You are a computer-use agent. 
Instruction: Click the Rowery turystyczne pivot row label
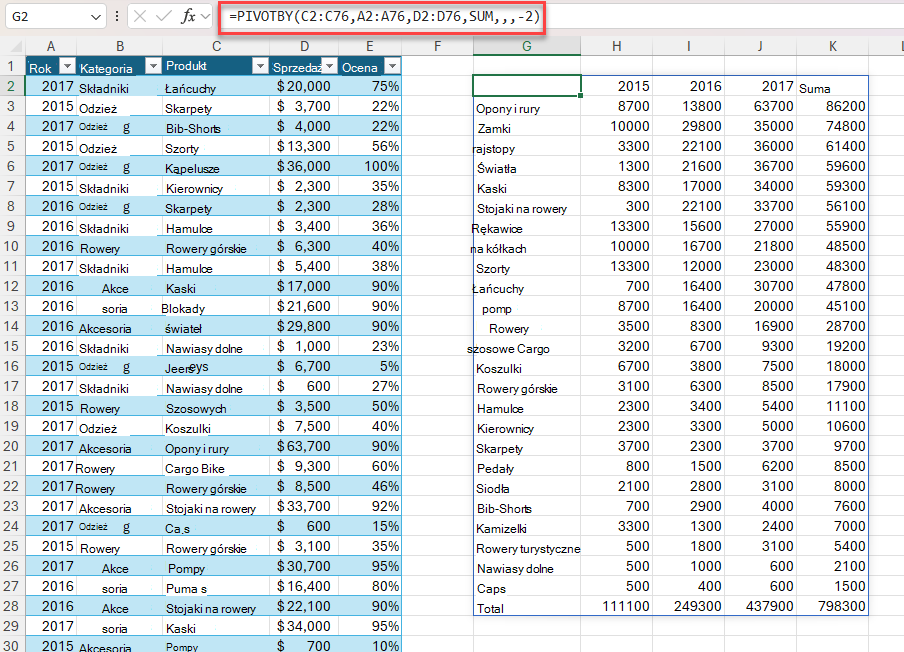coord(528,549)
